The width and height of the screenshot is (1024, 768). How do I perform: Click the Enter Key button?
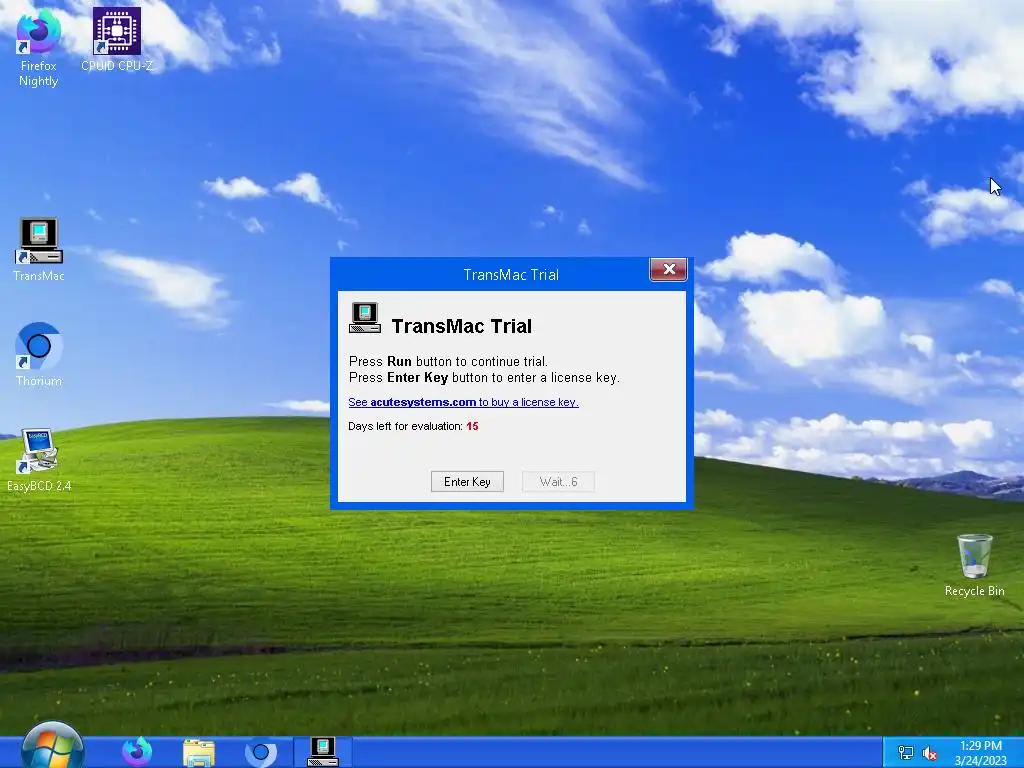tap(467, 482)
